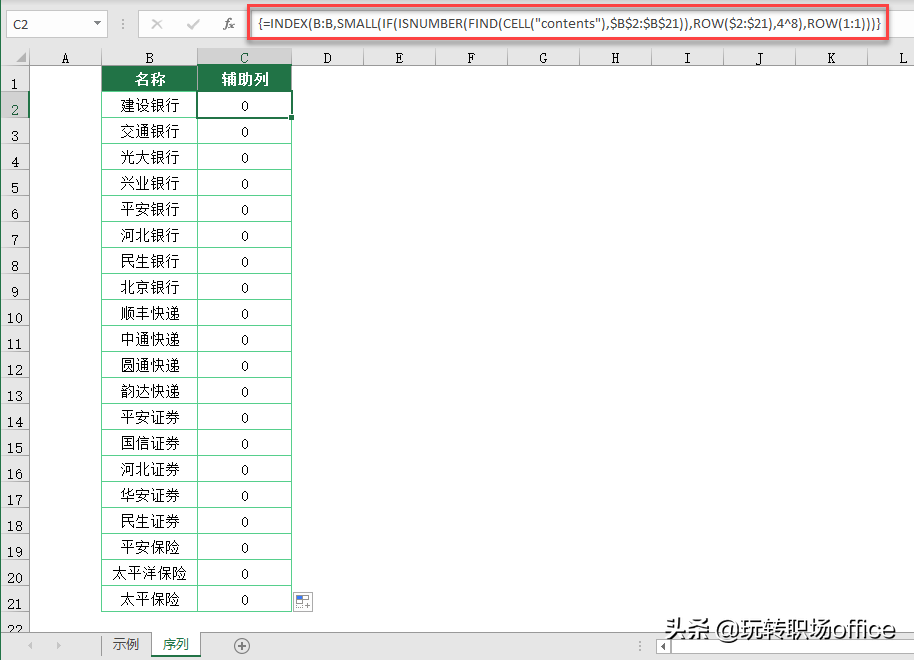Click cell containing 河北银行

click(x=150, y=235)
